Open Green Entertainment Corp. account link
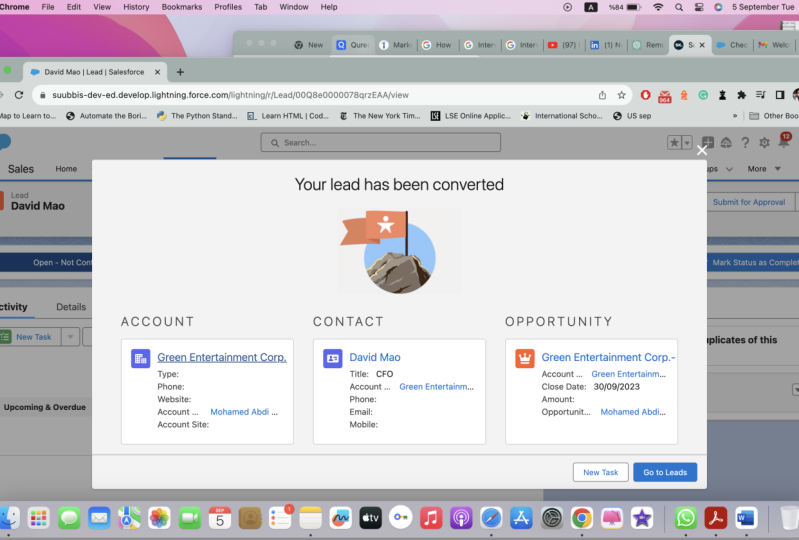Image resolution: width=799 pixels, height=540 pixels. tap(222, 357)
